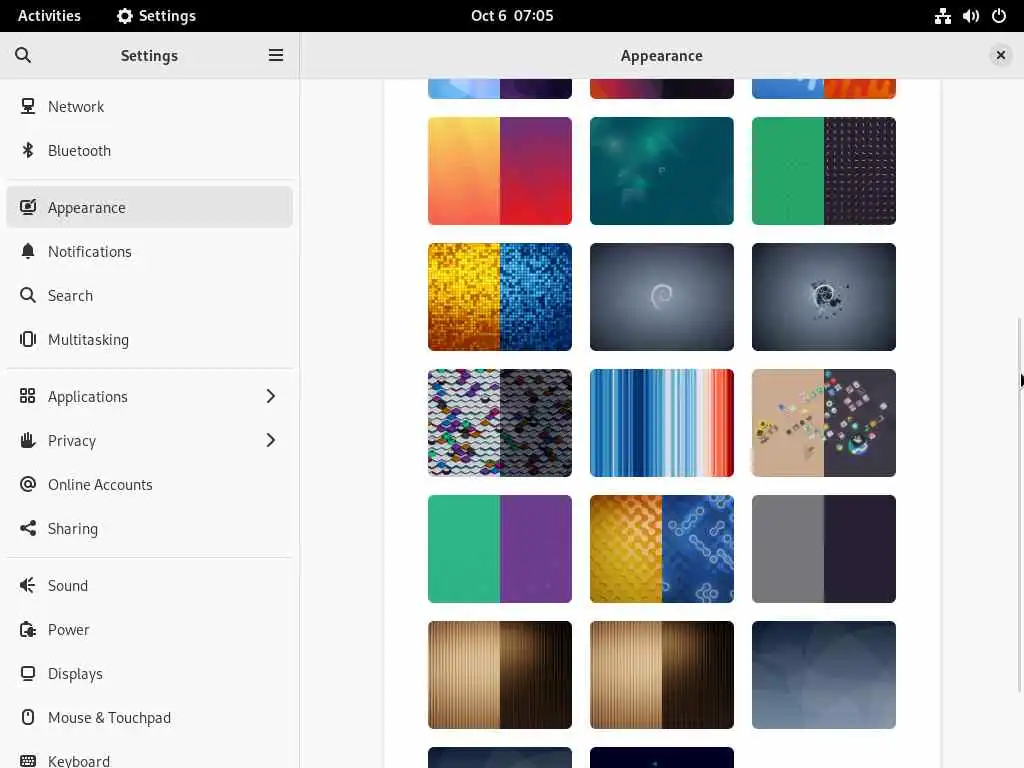Choose the dark swirl with particles wallpaper
The width and height of the screenshot is (1024, 768).
(824, 296)
